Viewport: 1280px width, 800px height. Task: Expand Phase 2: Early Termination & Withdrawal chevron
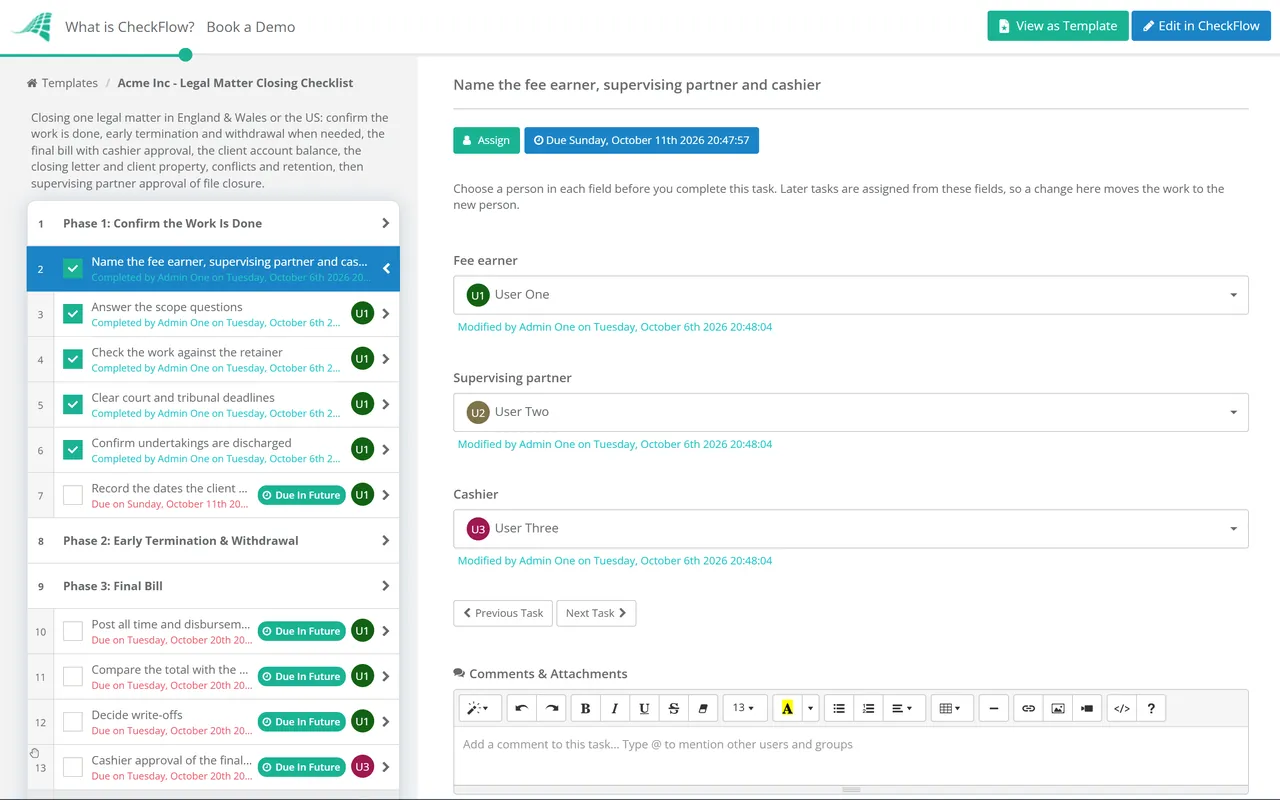click(x=386, y=540)
